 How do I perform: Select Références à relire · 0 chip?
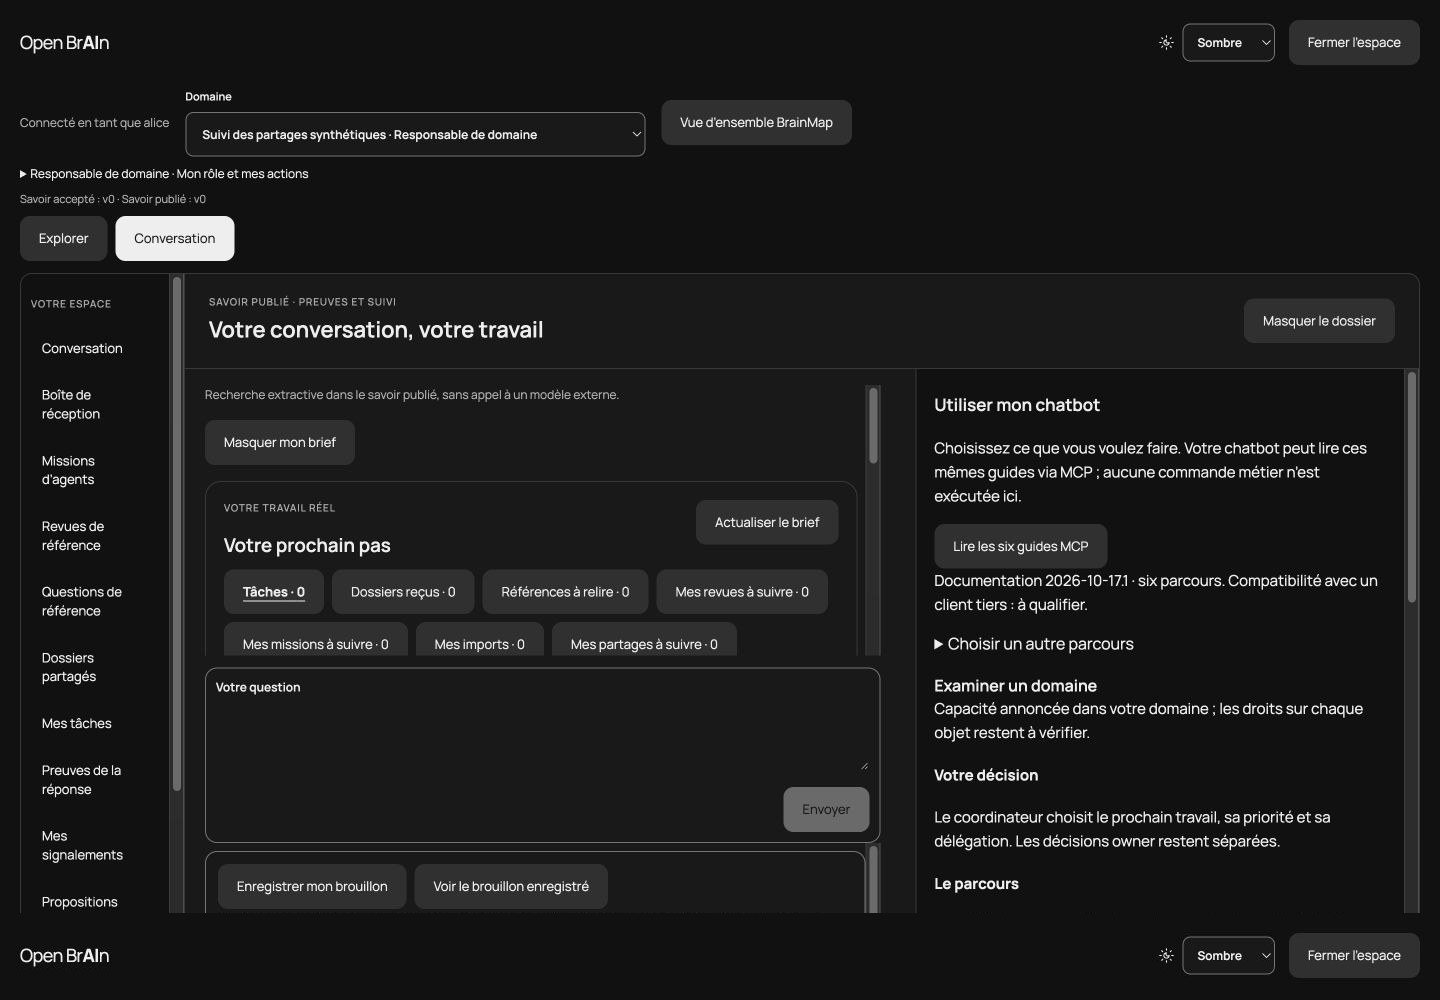565,592
